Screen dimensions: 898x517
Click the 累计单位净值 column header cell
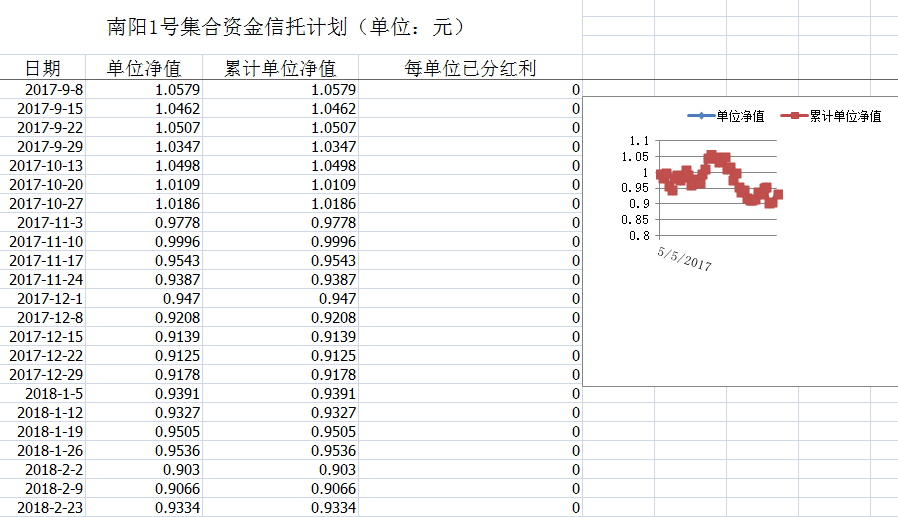(x=280, y=68)
